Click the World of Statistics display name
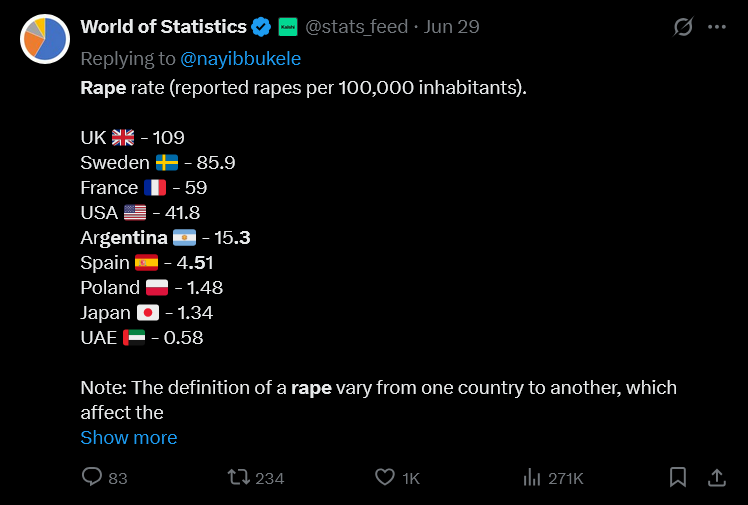 [x=163, y=27]
